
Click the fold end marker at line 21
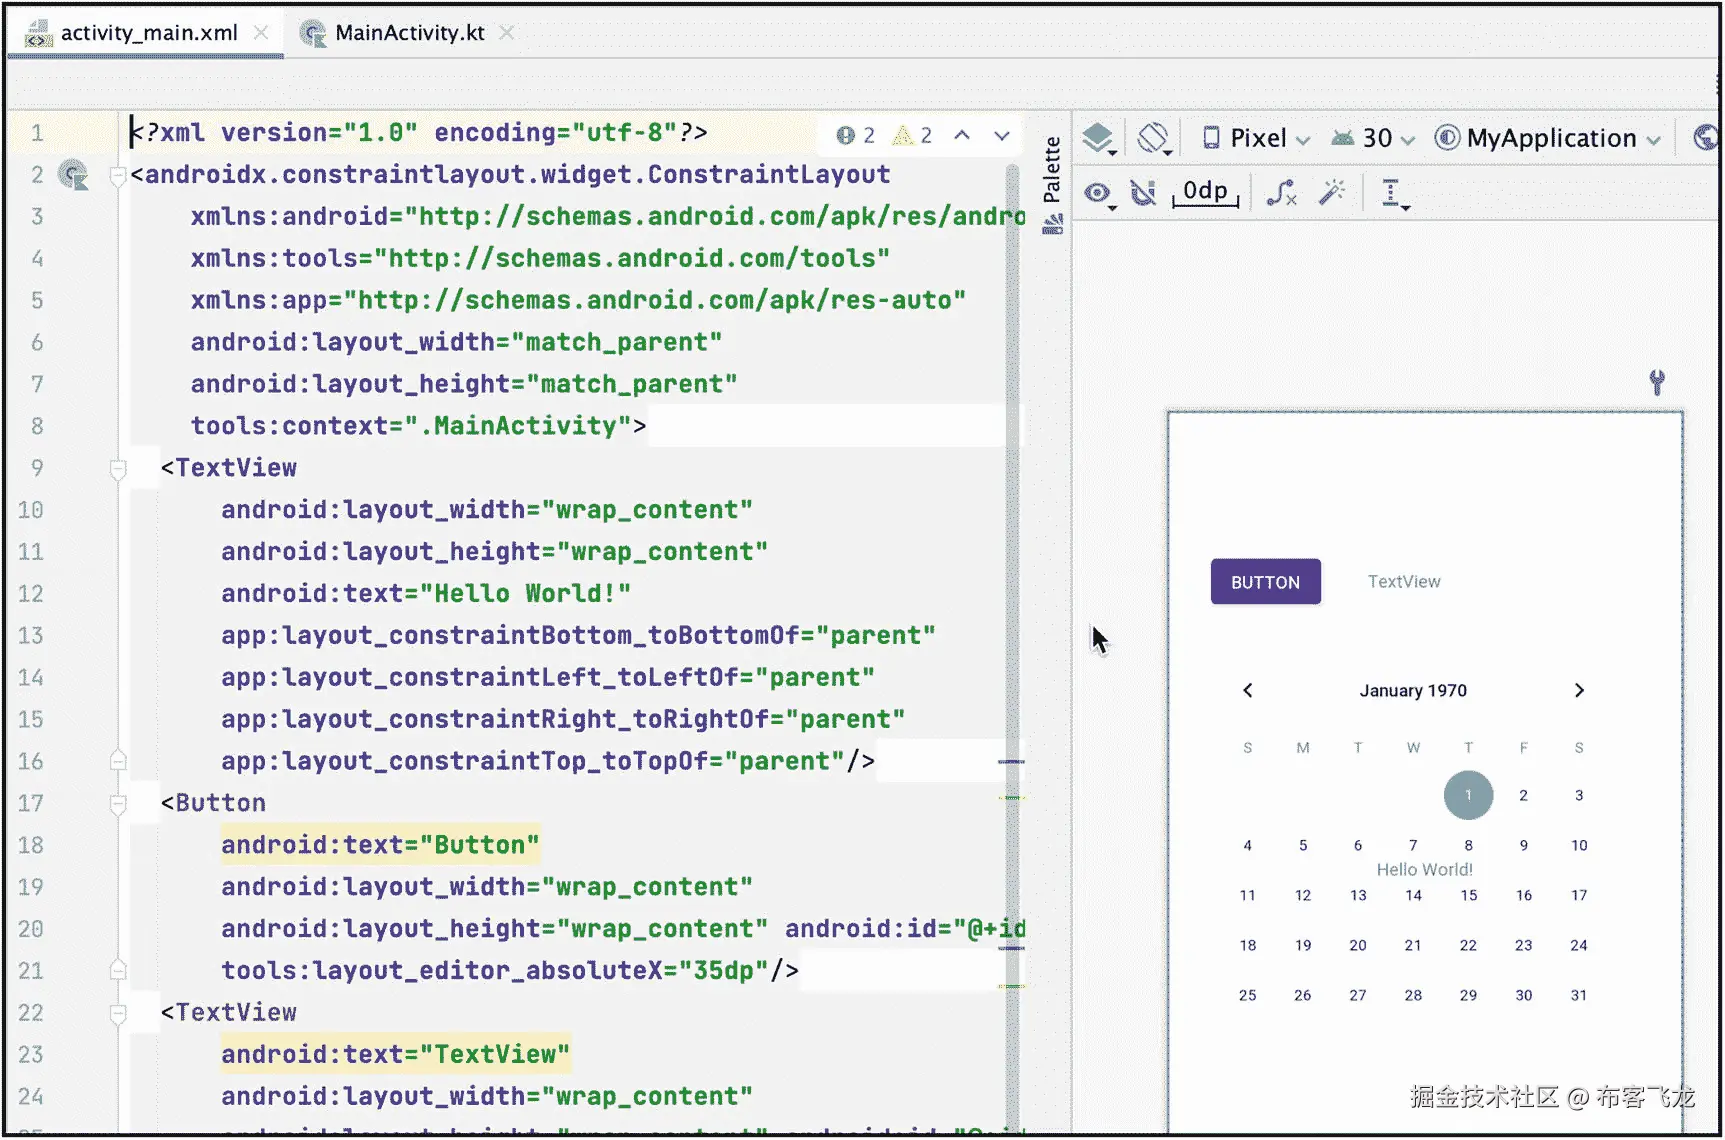[x=118, y=970]
